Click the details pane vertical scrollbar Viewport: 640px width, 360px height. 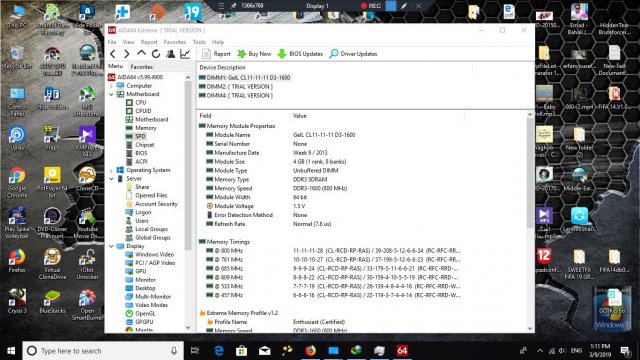(x=530, y=173)
